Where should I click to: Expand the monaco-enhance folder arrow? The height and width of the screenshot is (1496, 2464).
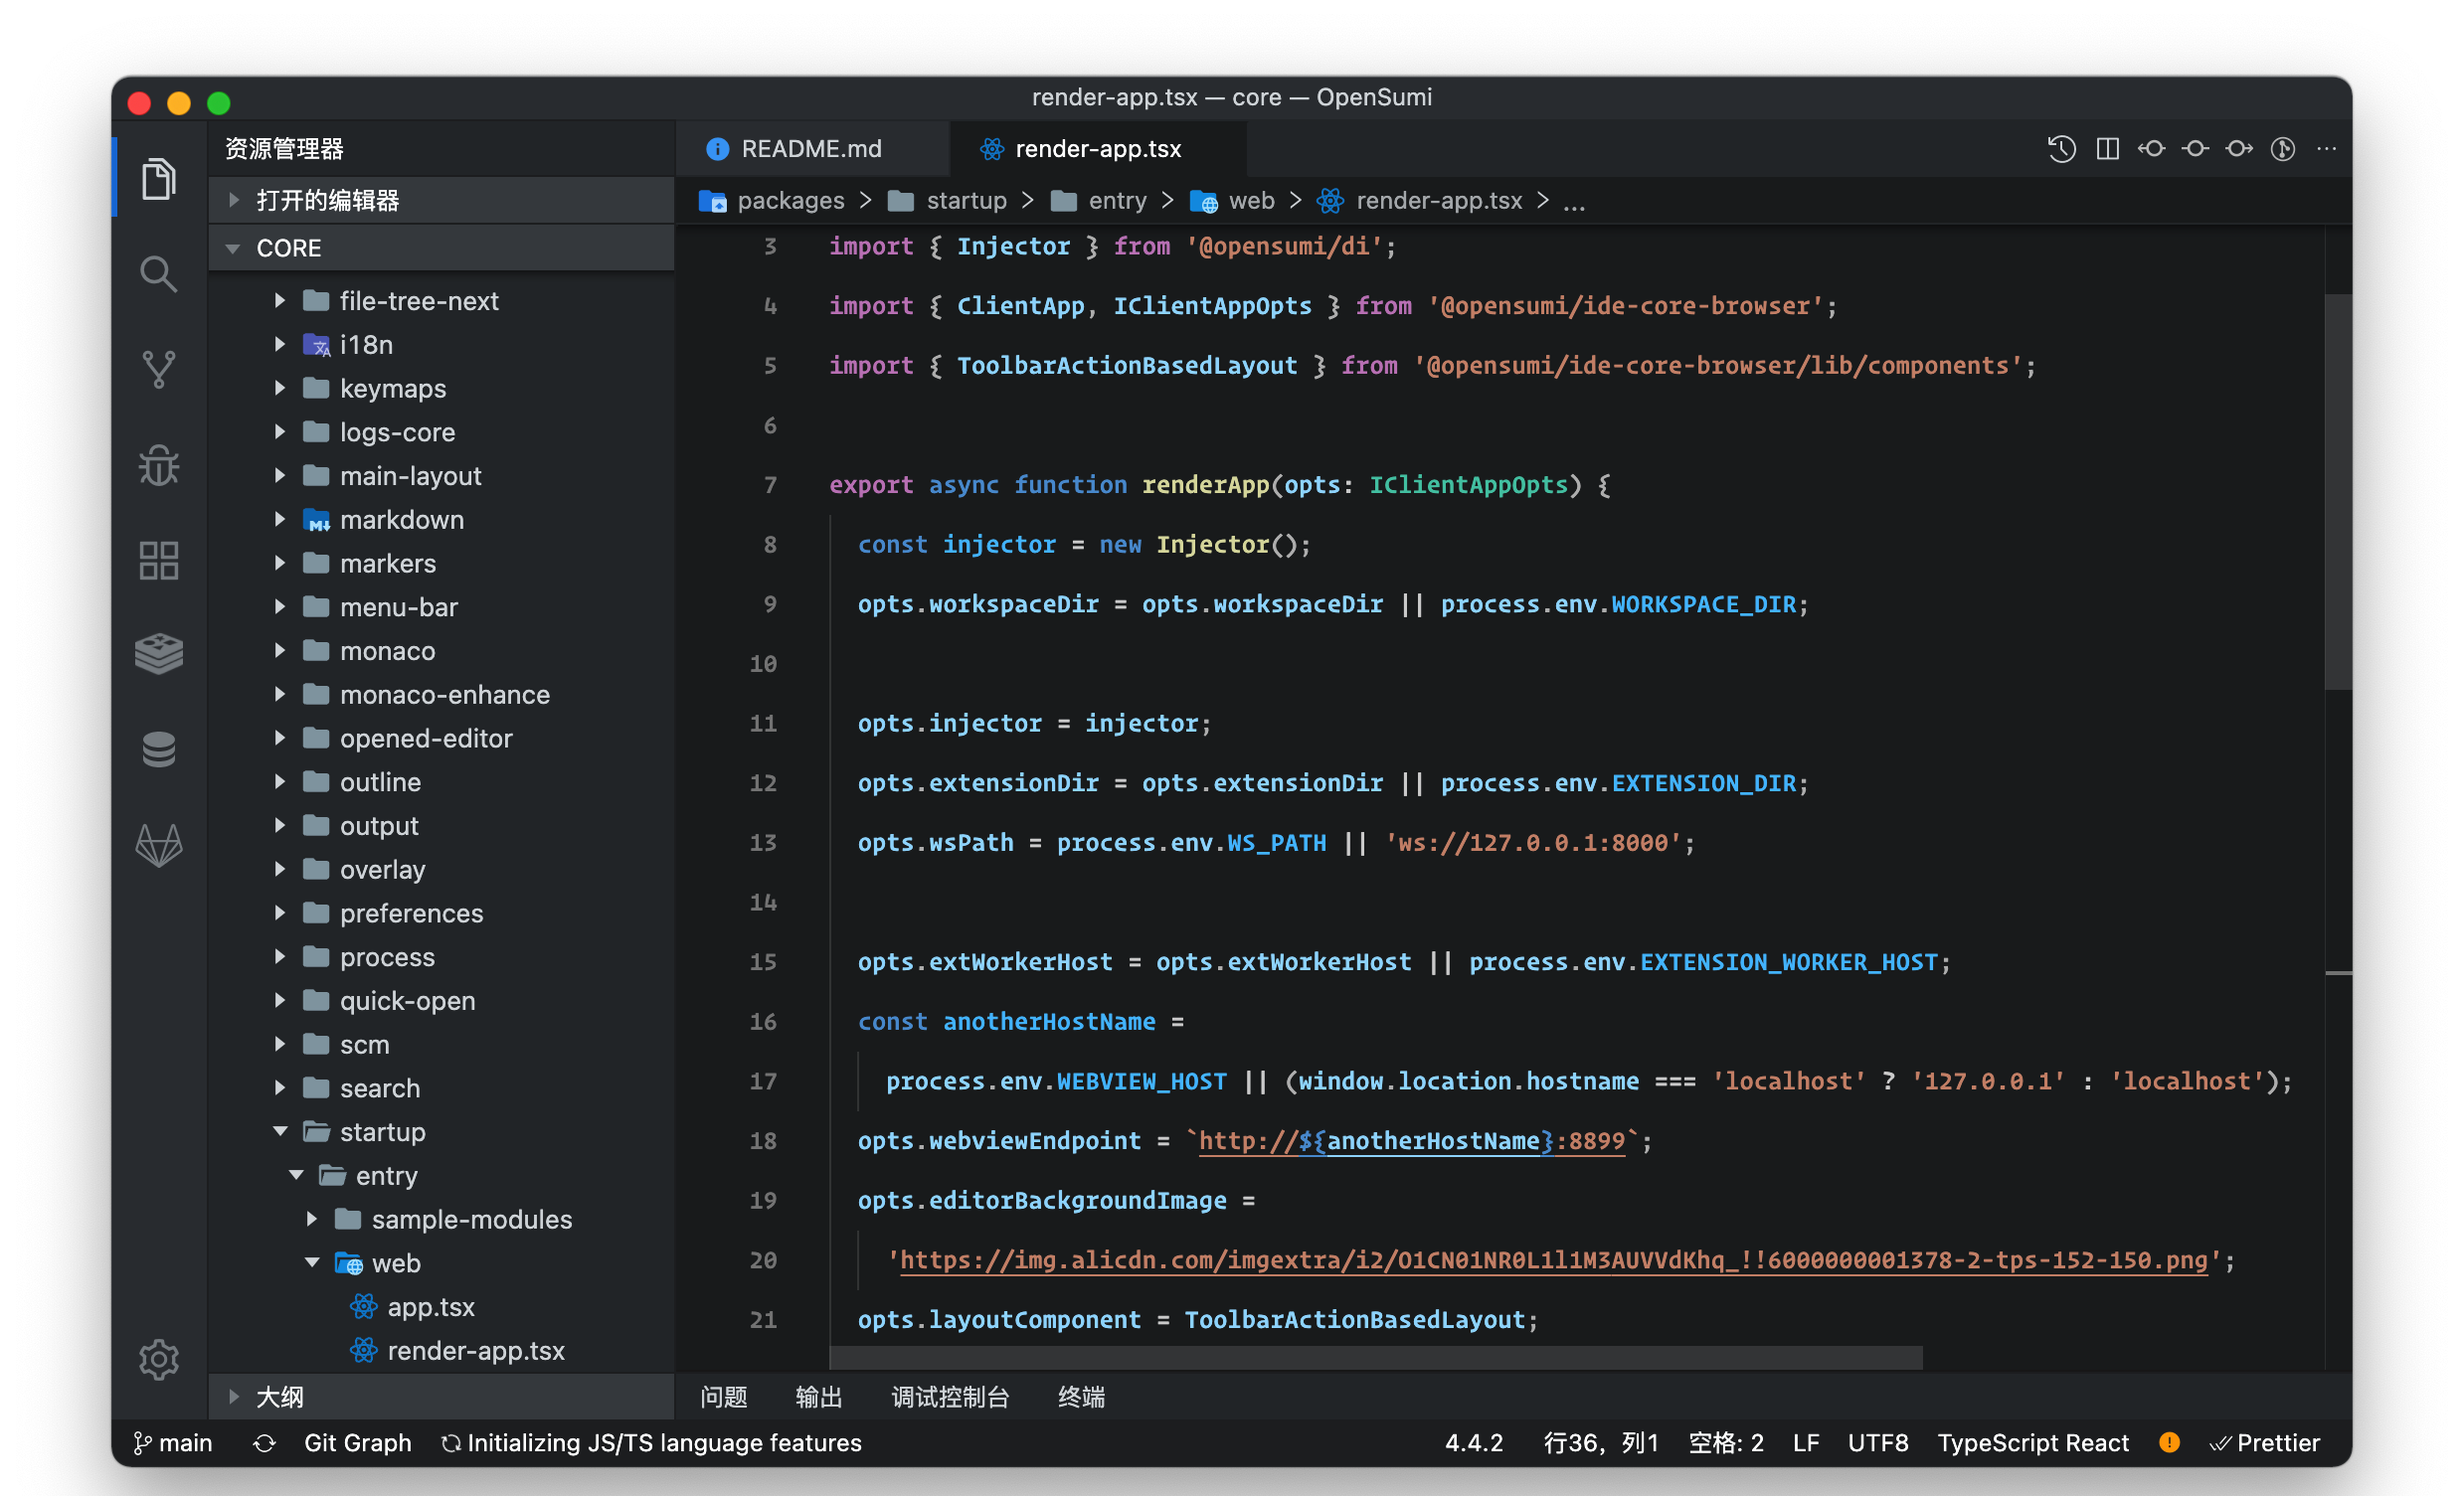click(x=280, y=694)
